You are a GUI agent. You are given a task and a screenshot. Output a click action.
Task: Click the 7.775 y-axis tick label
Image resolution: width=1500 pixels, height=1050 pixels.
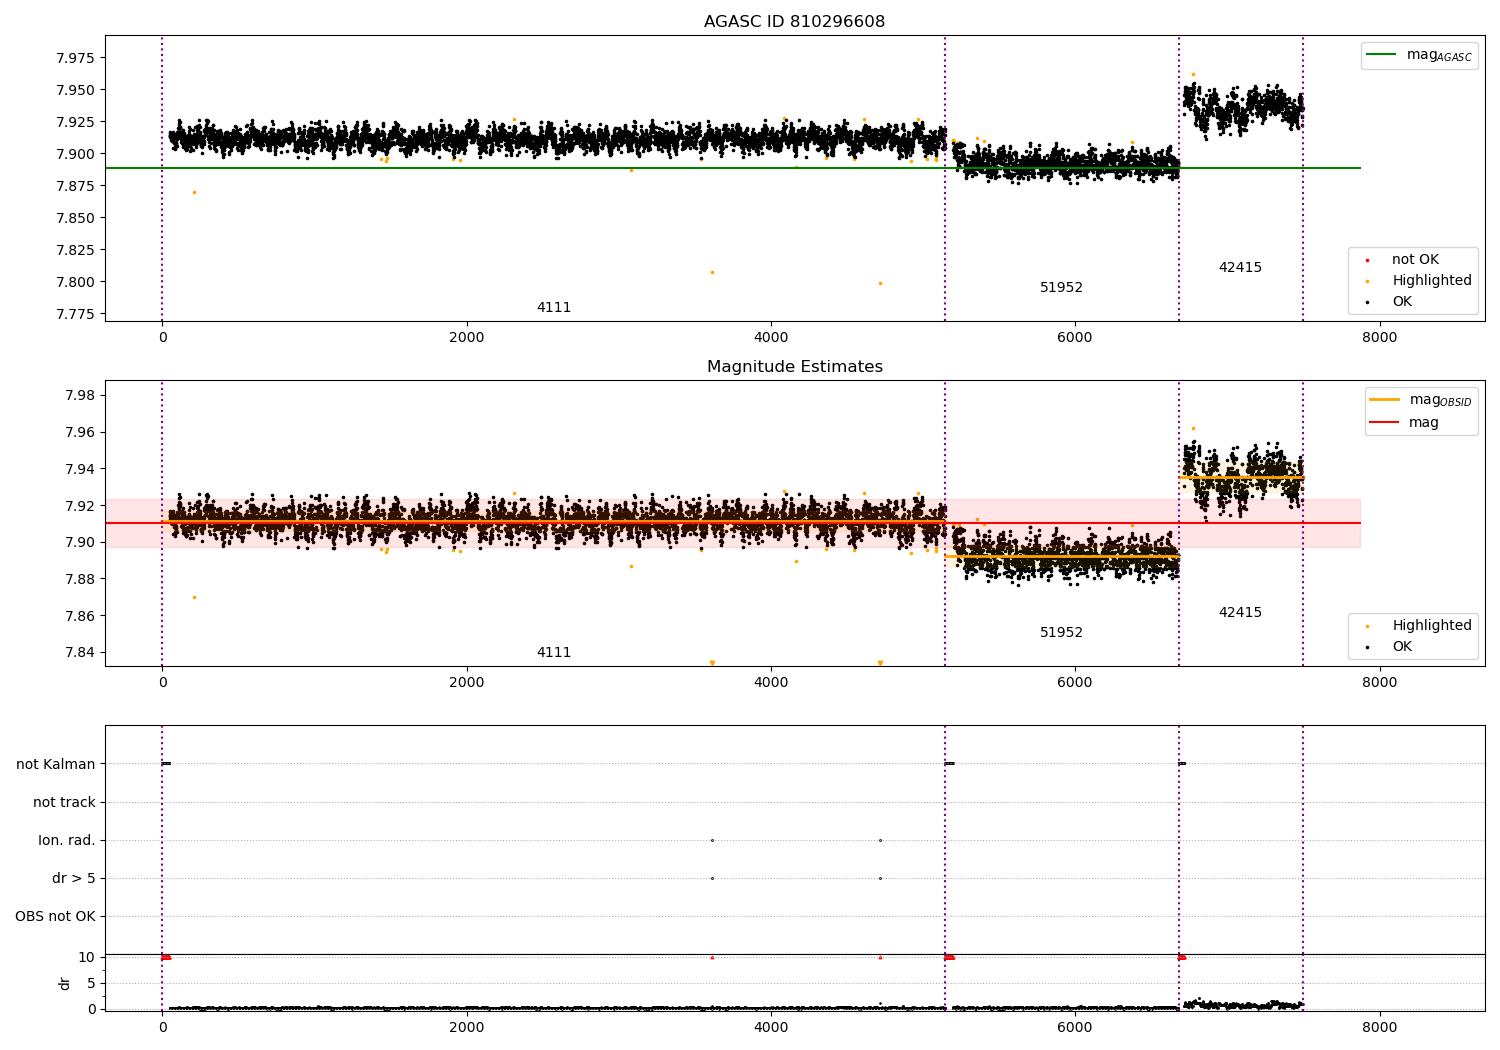pos(75,314)
